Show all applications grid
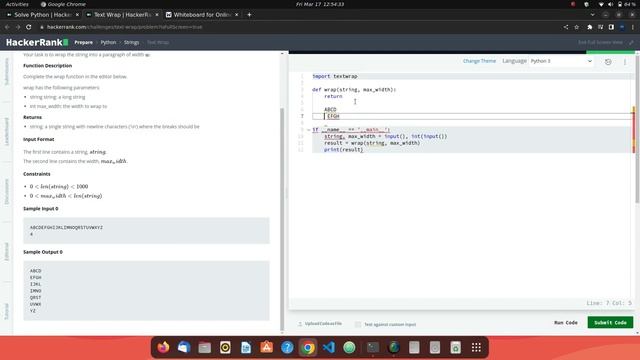The image size is (640, 360). (476, 347)
